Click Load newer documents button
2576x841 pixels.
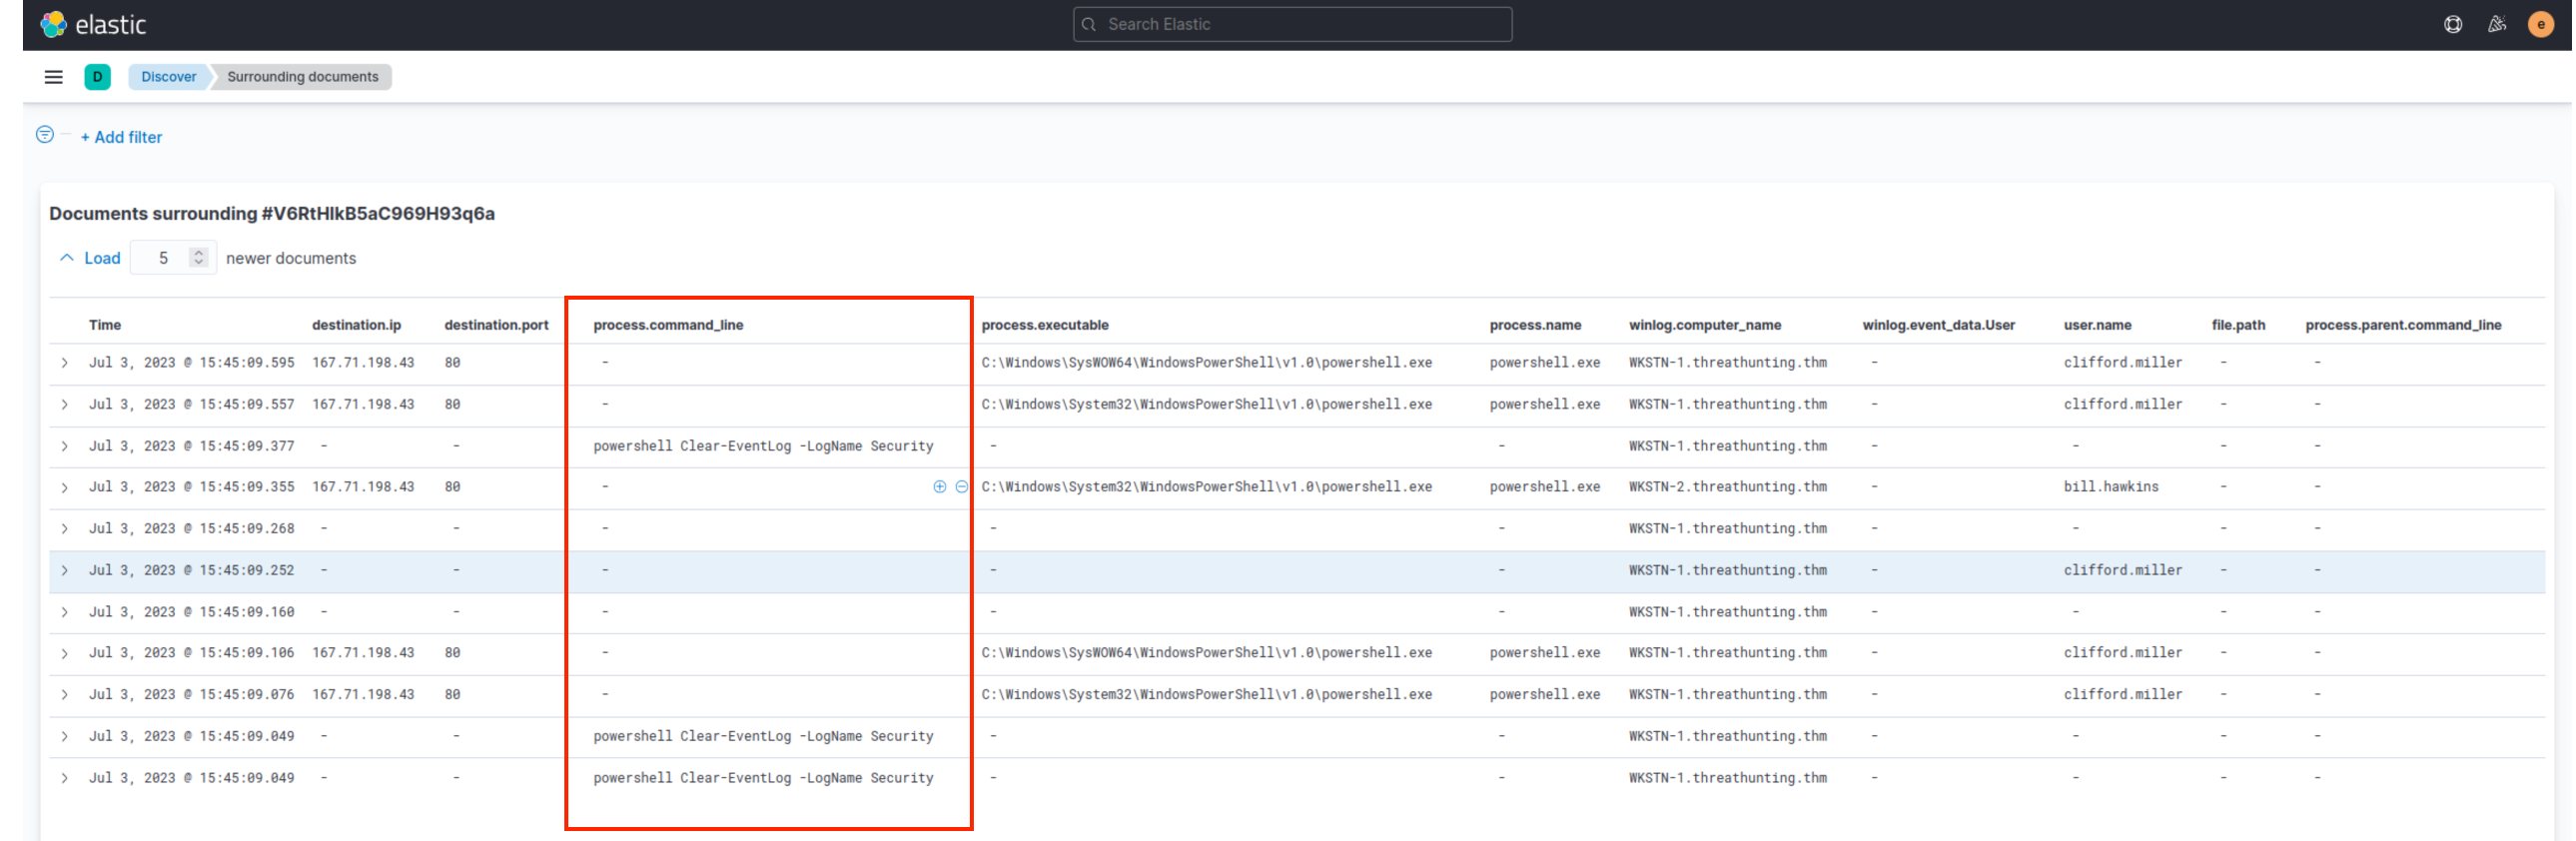90,258
